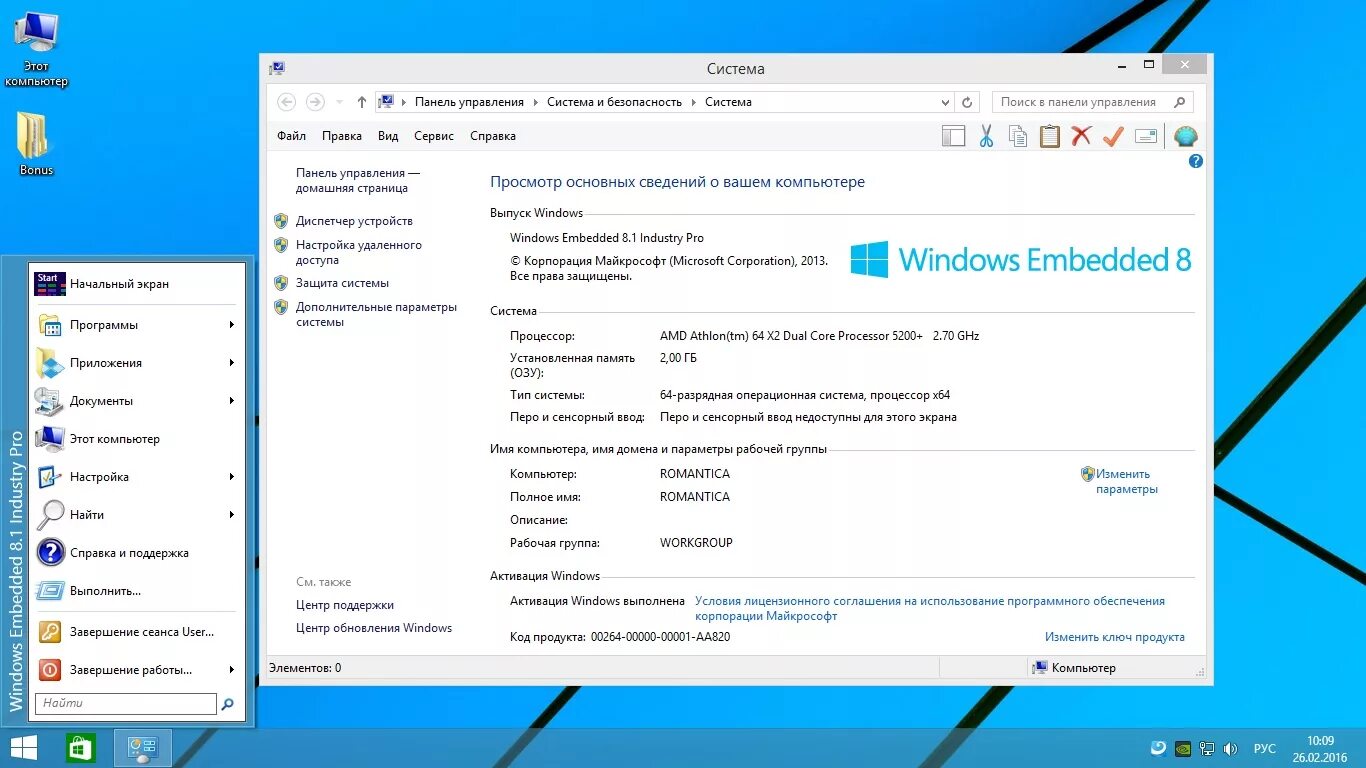Expand the Программы submenu arrow
1366x768 pixels.
click(x=231, y=325)
